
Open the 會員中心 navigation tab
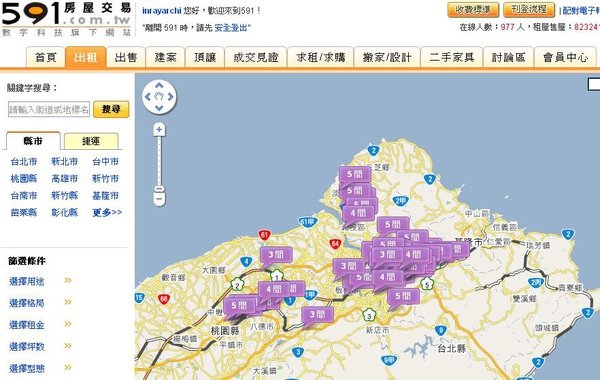pos(565,57)
